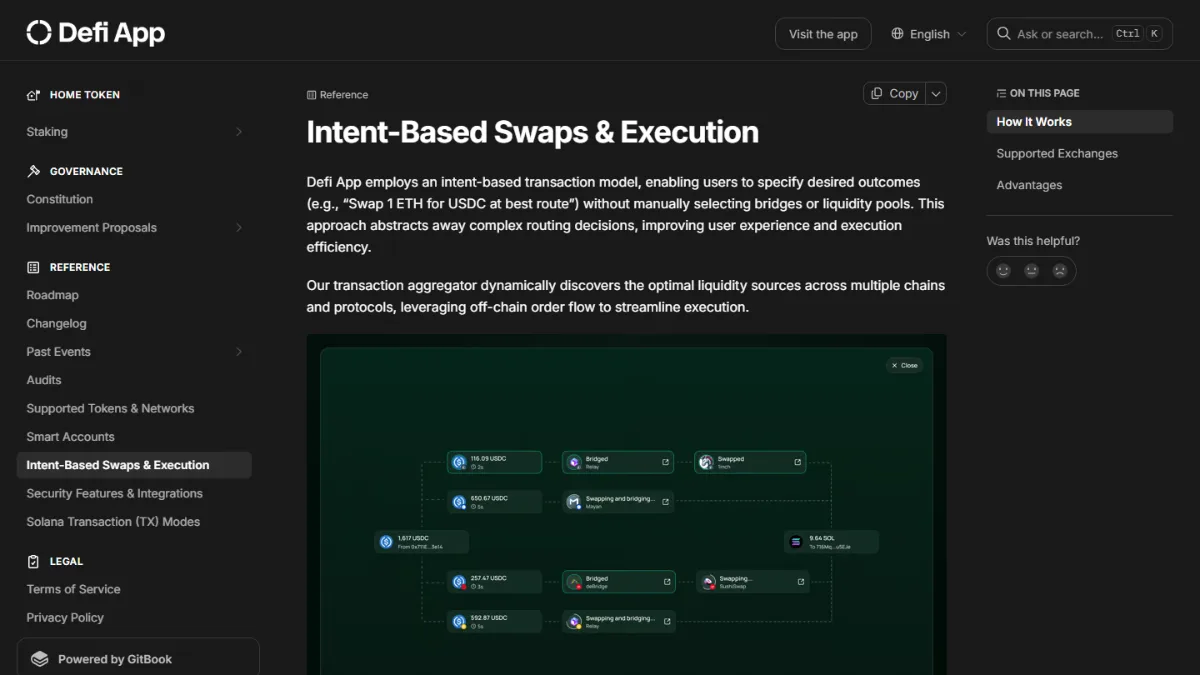Open the dropdown arrow next to Copy
The image size is (1200, 675).
pyautogui.click(x=936, y=93)
